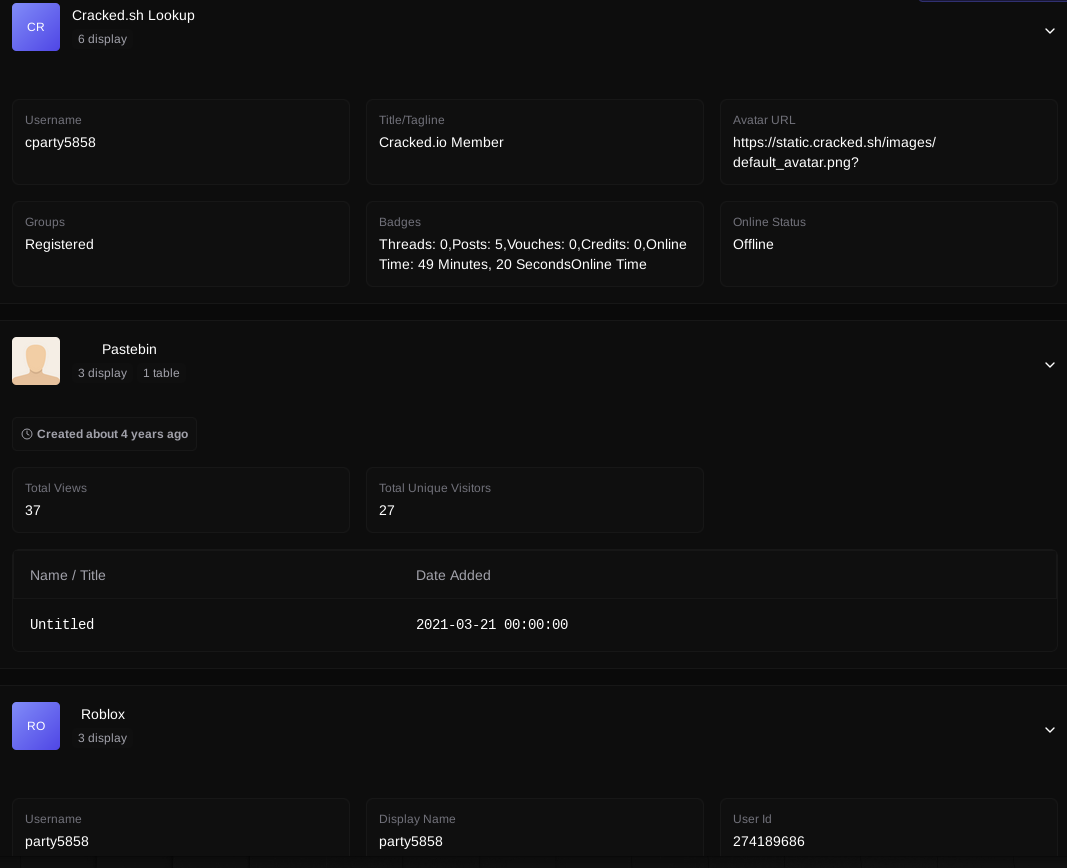Image resolution: width=1067 pixels, height=868 pixels.
Task: Click the Pastebin avatar thumbnail
Action: click(36, 361)
